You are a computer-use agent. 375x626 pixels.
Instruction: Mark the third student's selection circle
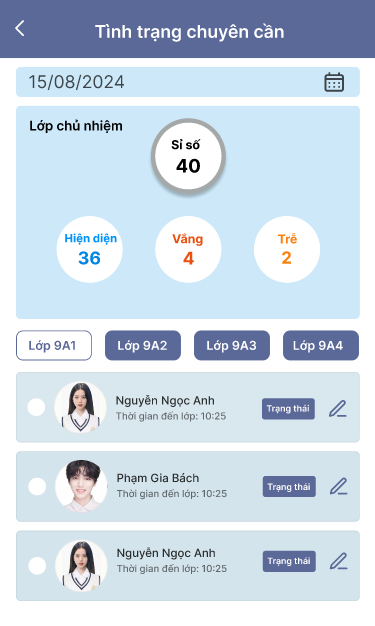tap(37, 566)
